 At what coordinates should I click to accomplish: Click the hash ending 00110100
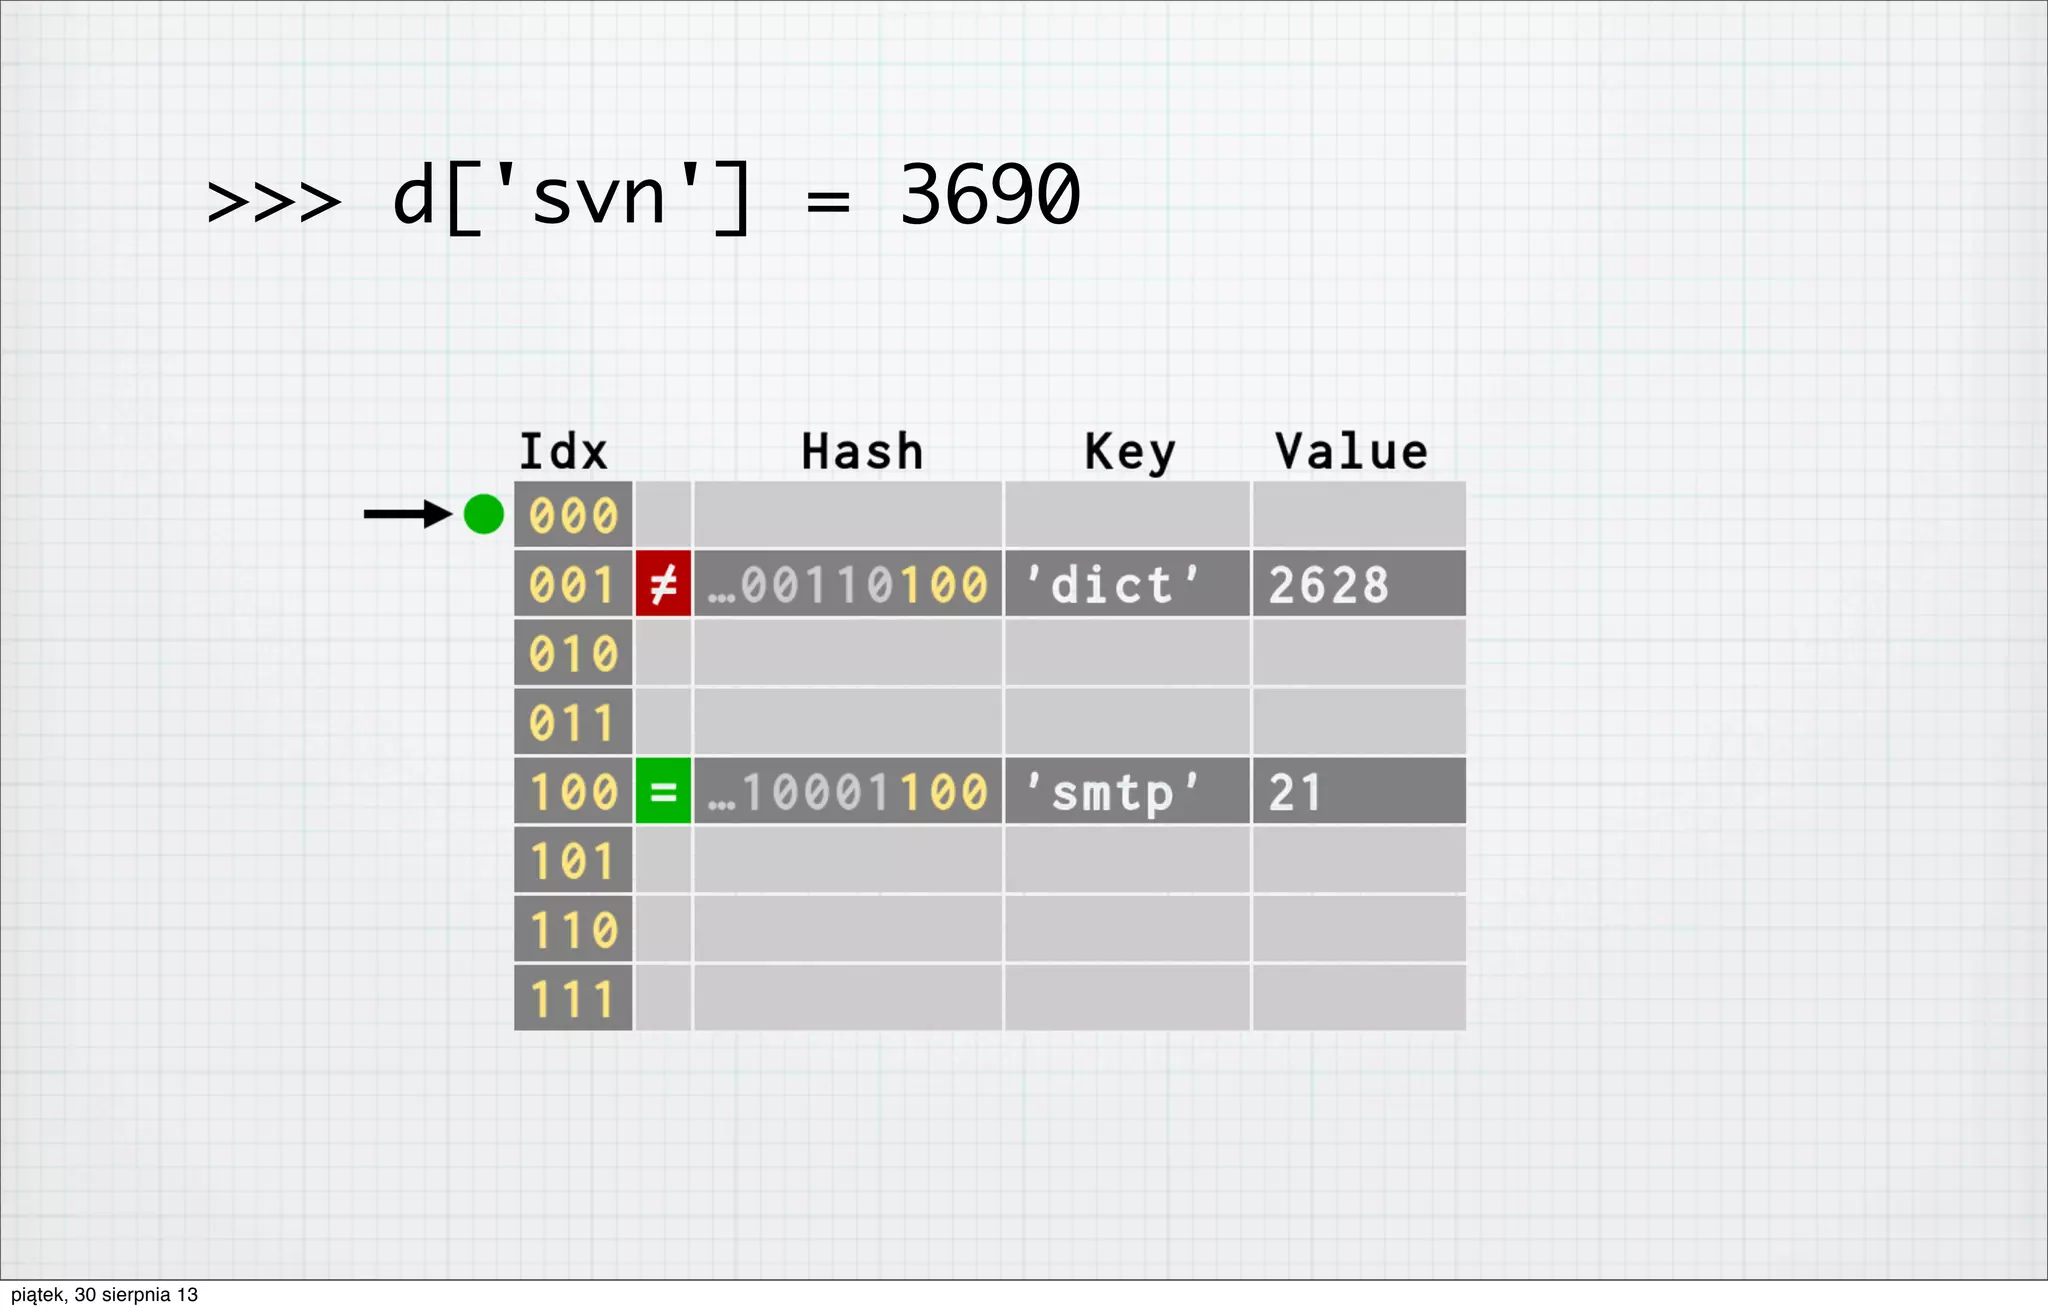coord(848,584)
